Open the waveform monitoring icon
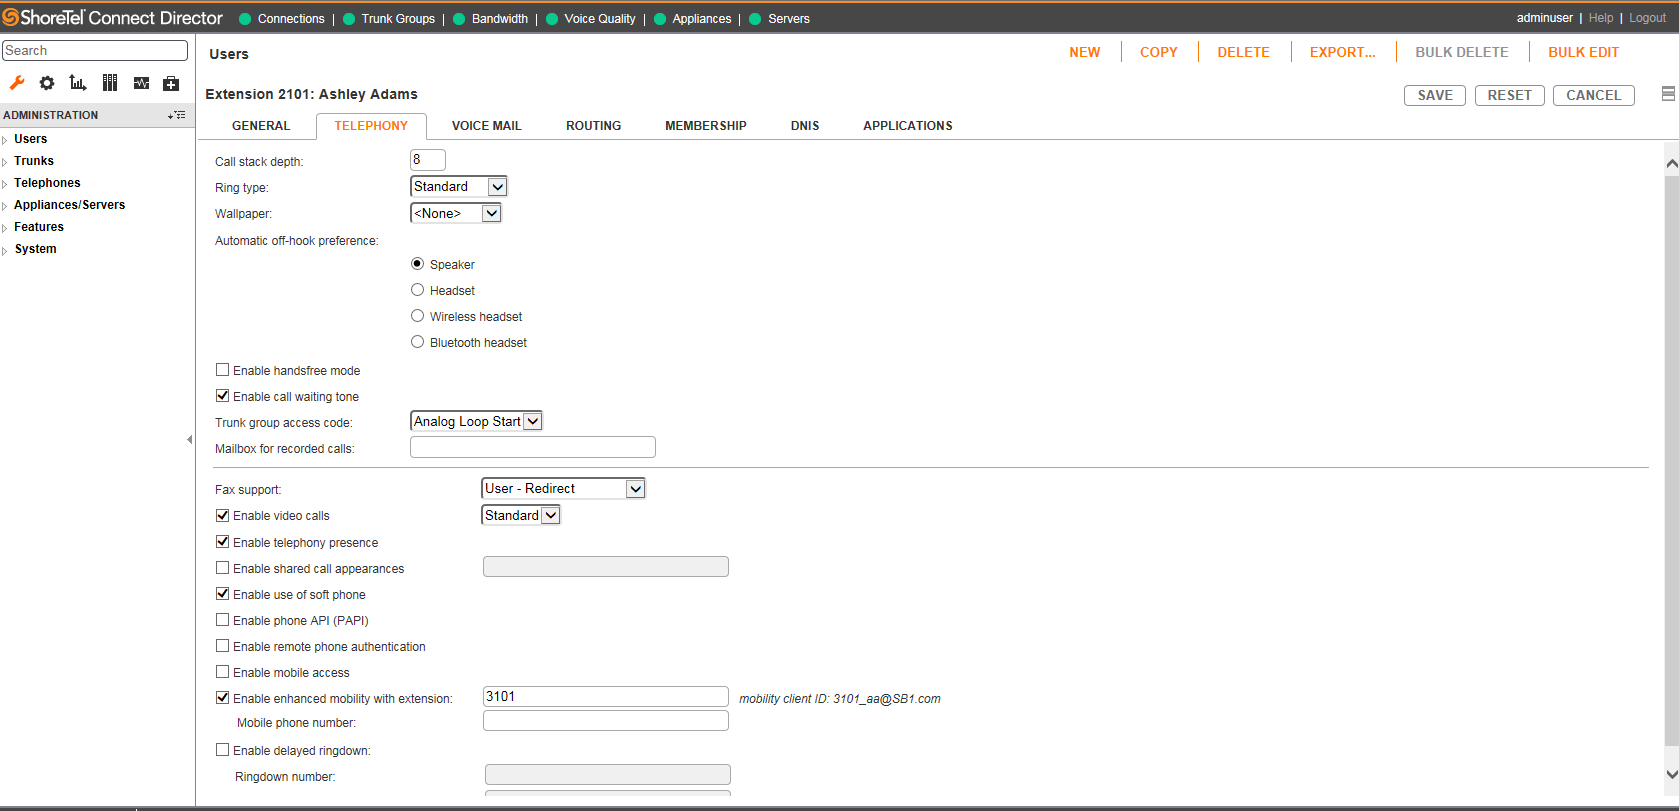 click(141, 83)
